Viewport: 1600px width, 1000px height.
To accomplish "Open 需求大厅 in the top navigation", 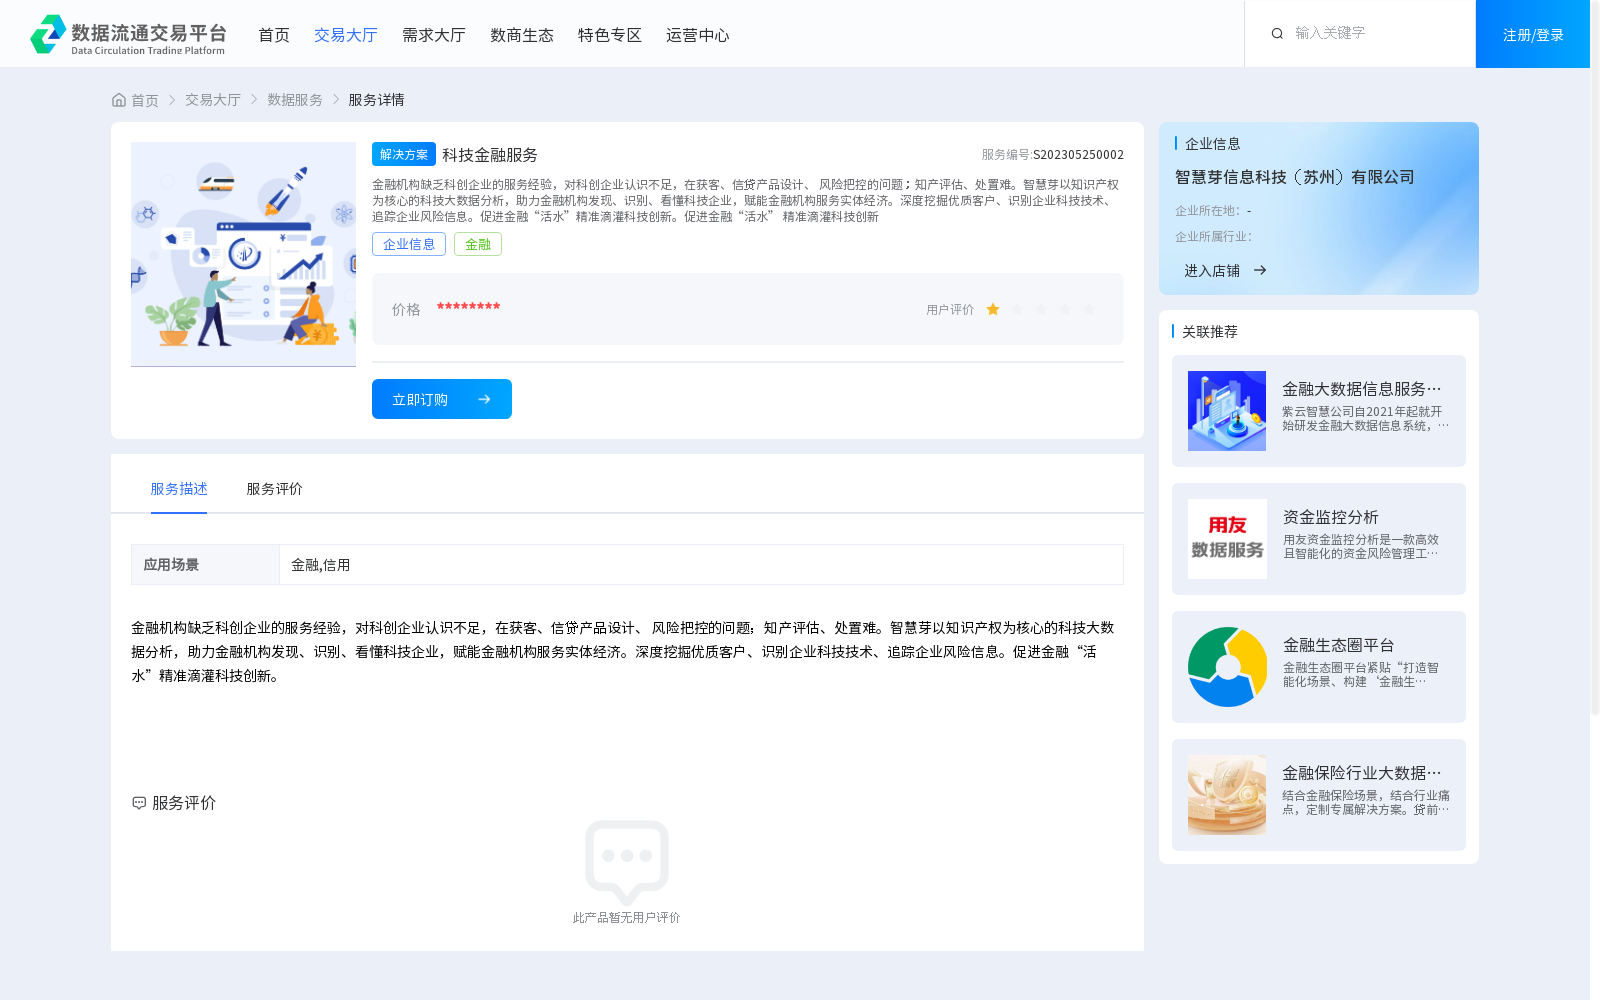I will [x=434, y=35].
